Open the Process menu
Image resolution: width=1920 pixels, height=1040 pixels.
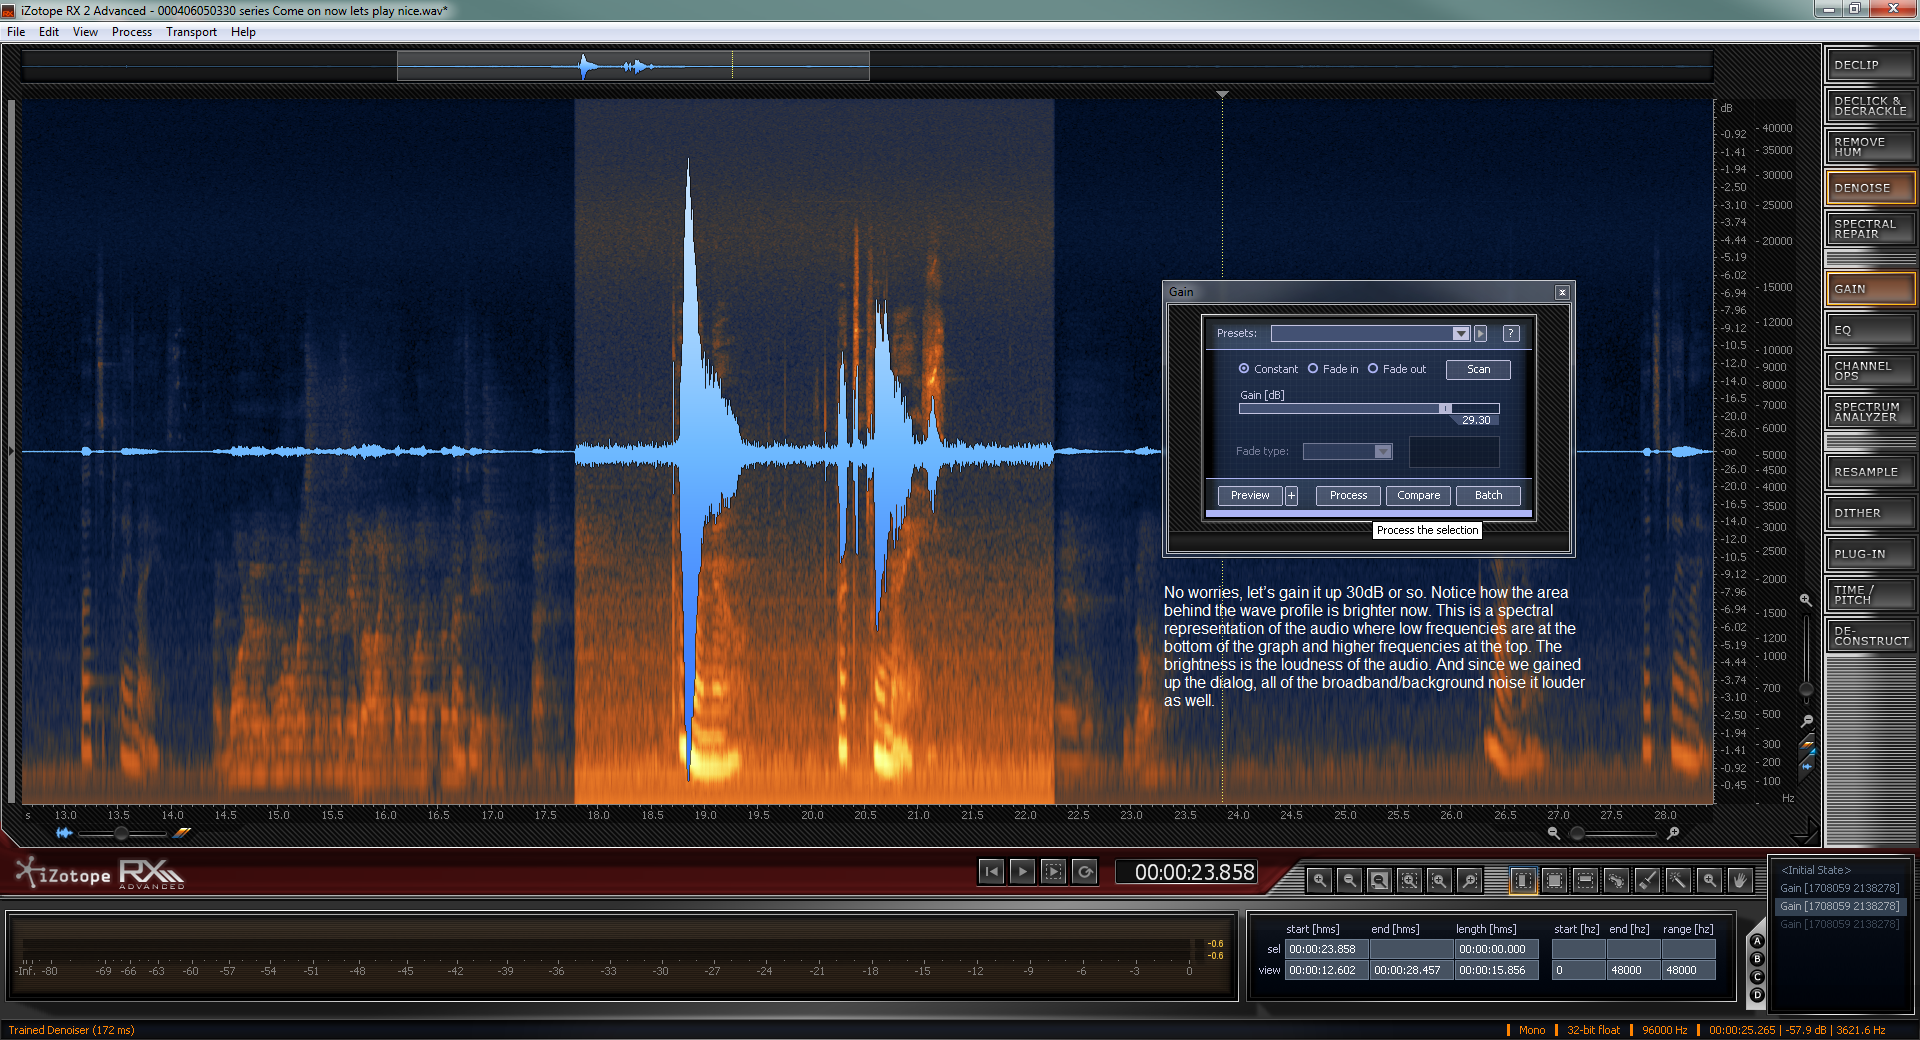(x=132, y=32)
